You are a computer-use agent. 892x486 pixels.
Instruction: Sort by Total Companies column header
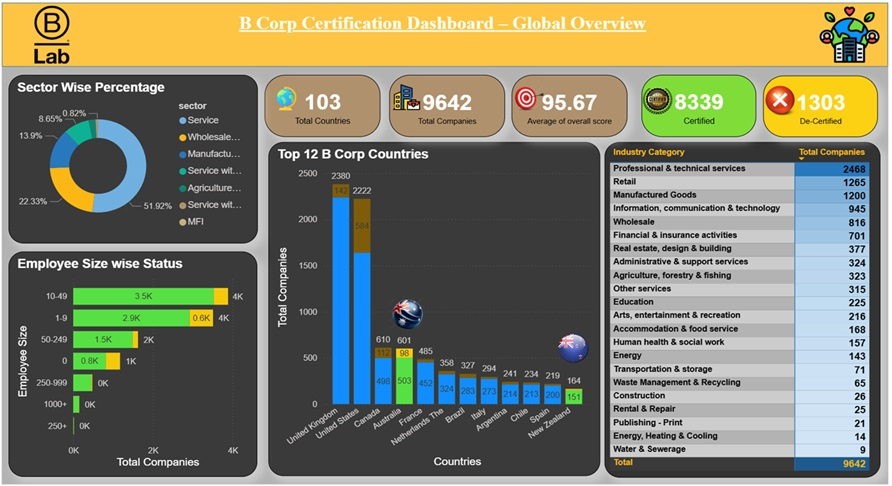pos(830,153)
